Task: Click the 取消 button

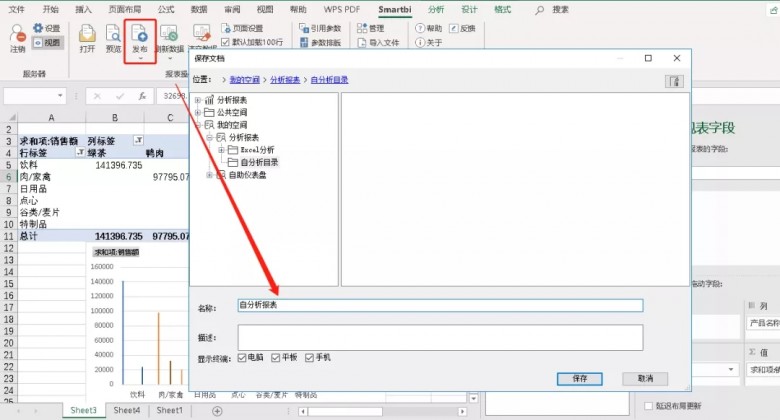Action: click(x=645, y=379)
